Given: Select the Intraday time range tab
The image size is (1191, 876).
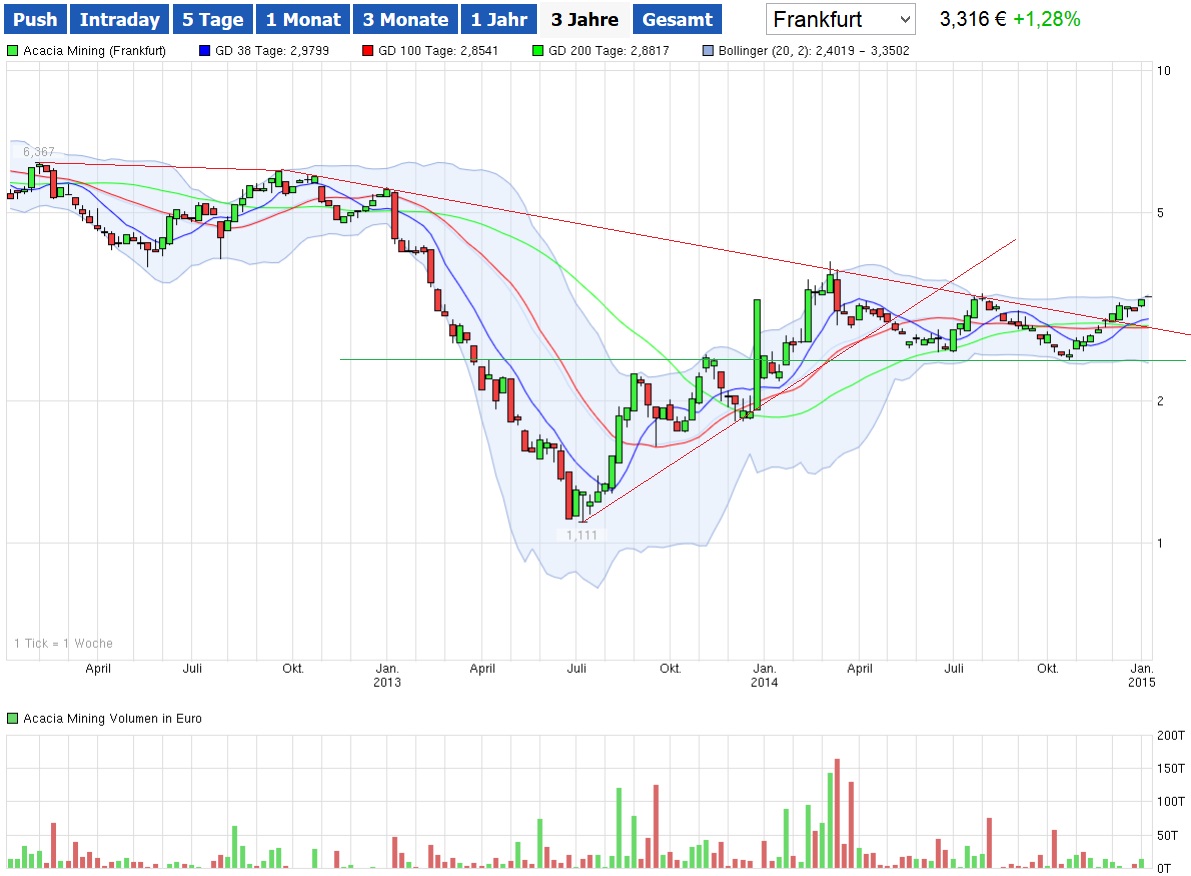Looking at the screenshot, I should [119, 19].
